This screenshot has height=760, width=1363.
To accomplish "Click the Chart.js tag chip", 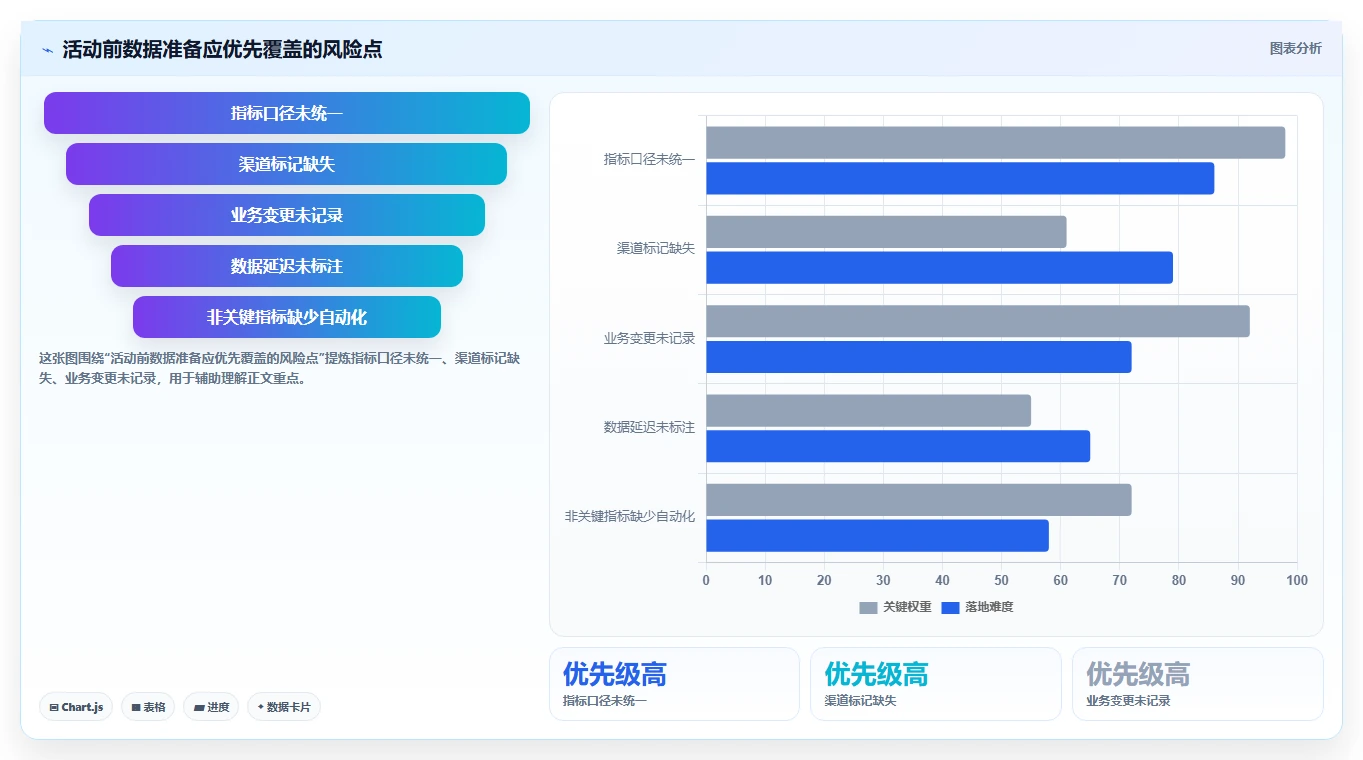I will point(76,707).
